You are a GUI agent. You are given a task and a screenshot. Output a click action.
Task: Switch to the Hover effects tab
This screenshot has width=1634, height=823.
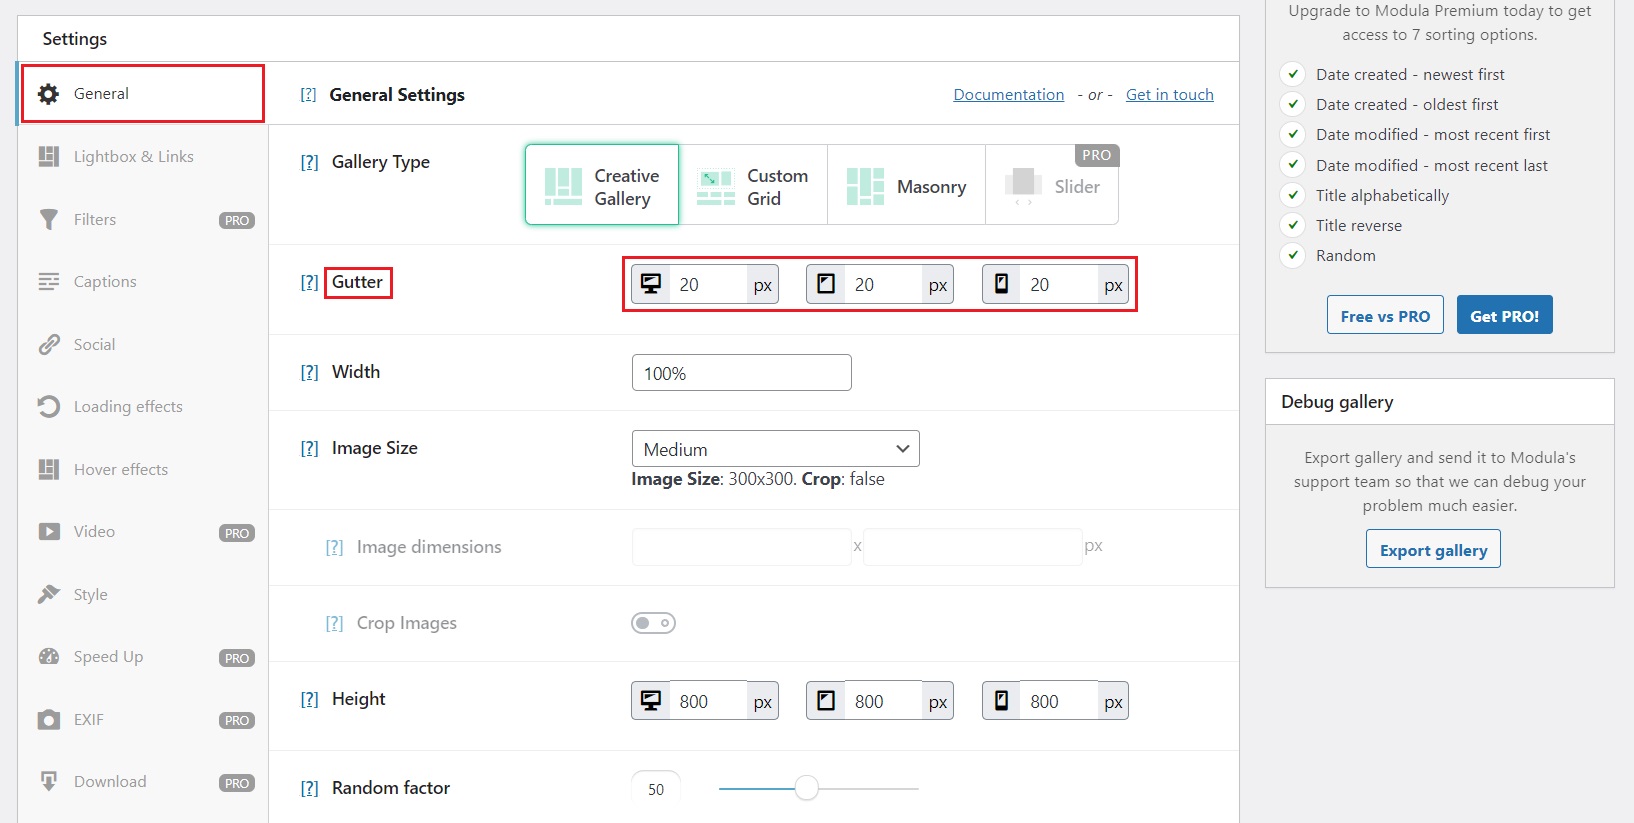pyautogui.click(x=120, y=470)
